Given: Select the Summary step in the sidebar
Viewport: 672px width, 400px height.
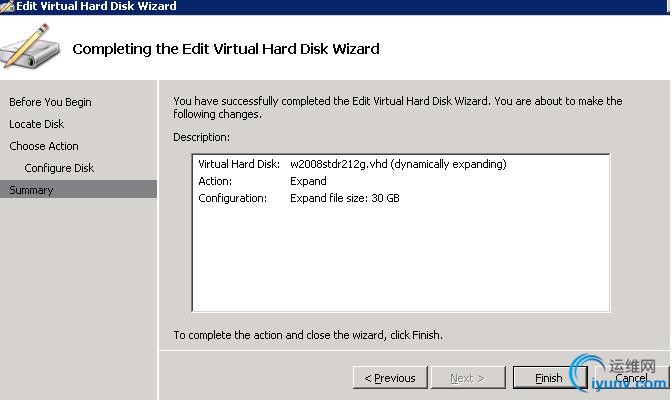Looking at the screenshot, I should point(31,190).
